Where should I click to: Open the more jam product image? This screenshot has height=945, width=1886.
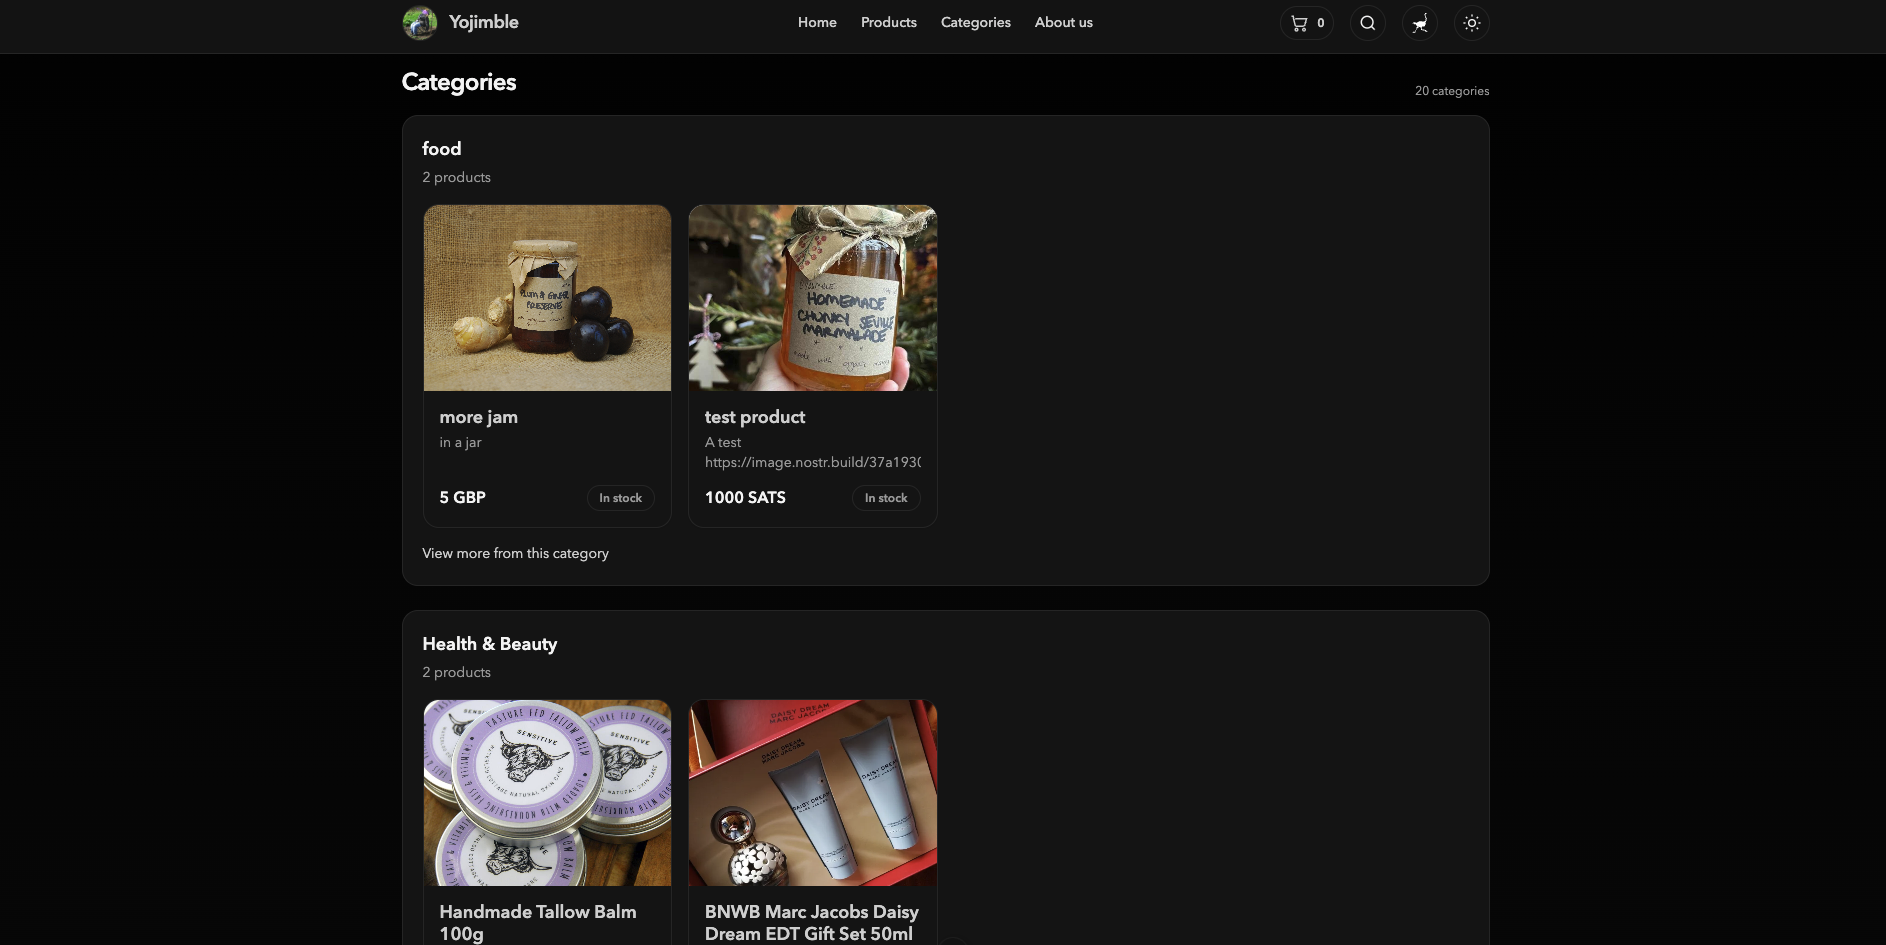(x=547, y=298)
